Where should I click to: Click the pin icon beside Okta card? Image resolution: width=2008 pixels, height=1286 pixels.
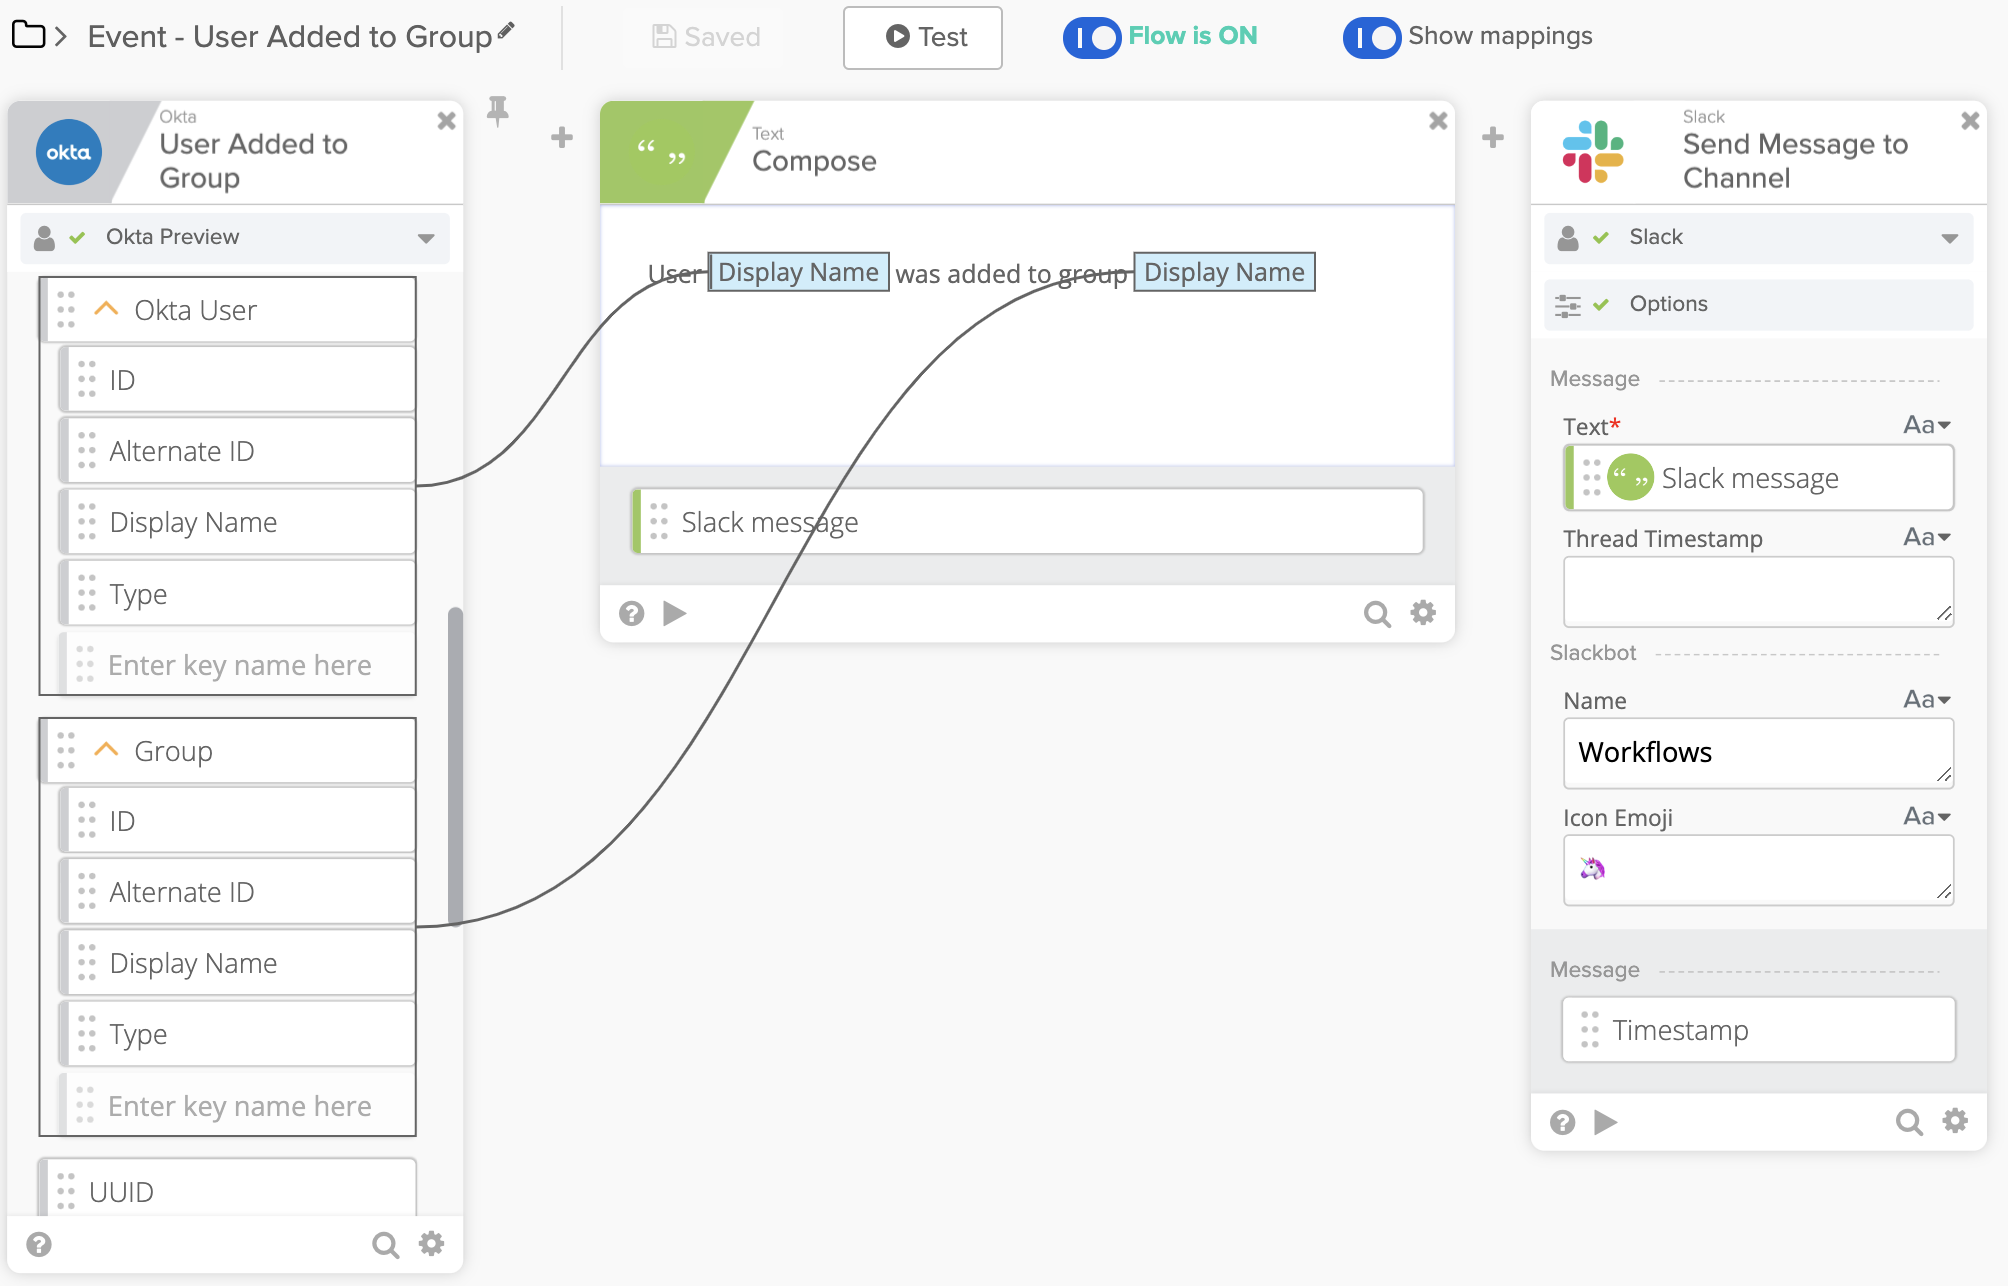click(x=497, y=111)
